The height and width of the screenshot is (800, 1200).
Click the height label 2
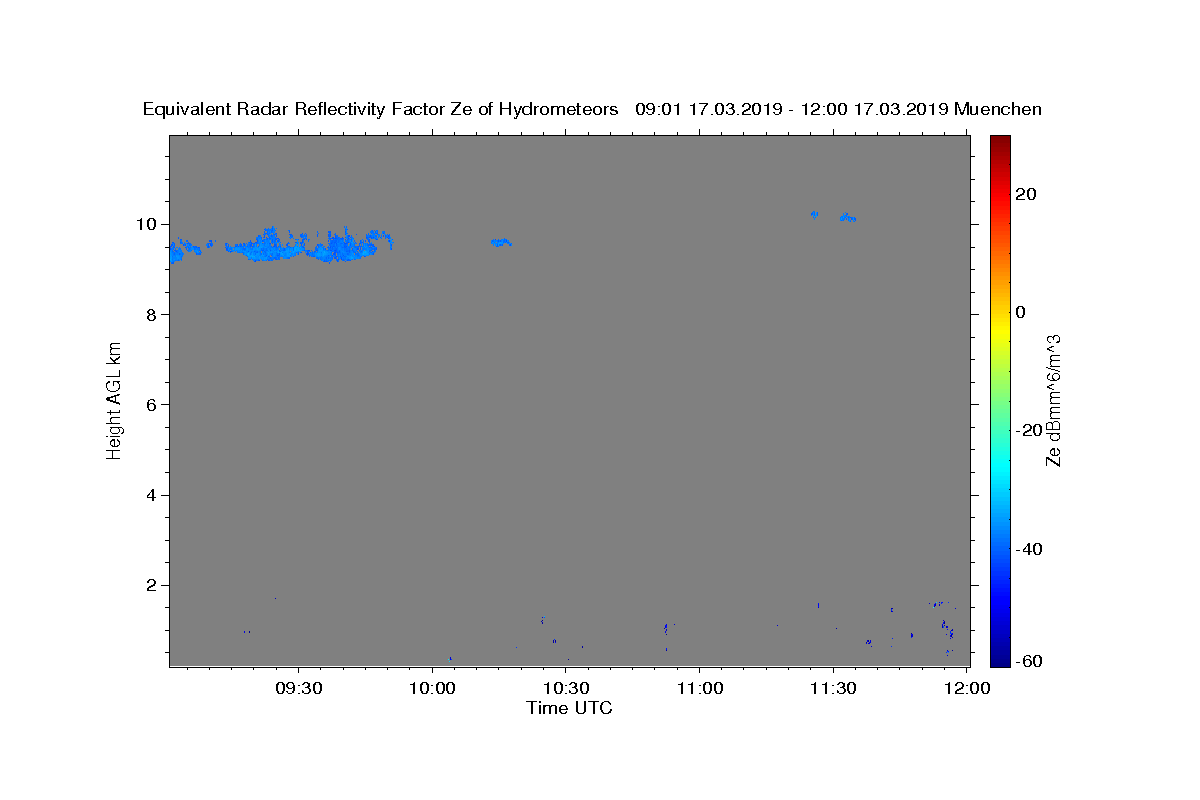(x=150, y=585)
